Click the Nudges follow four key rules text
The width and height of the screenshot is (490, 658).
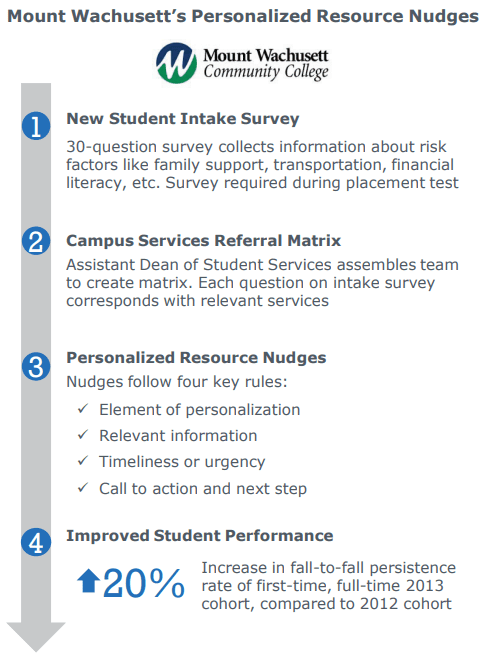coord(177,382)
